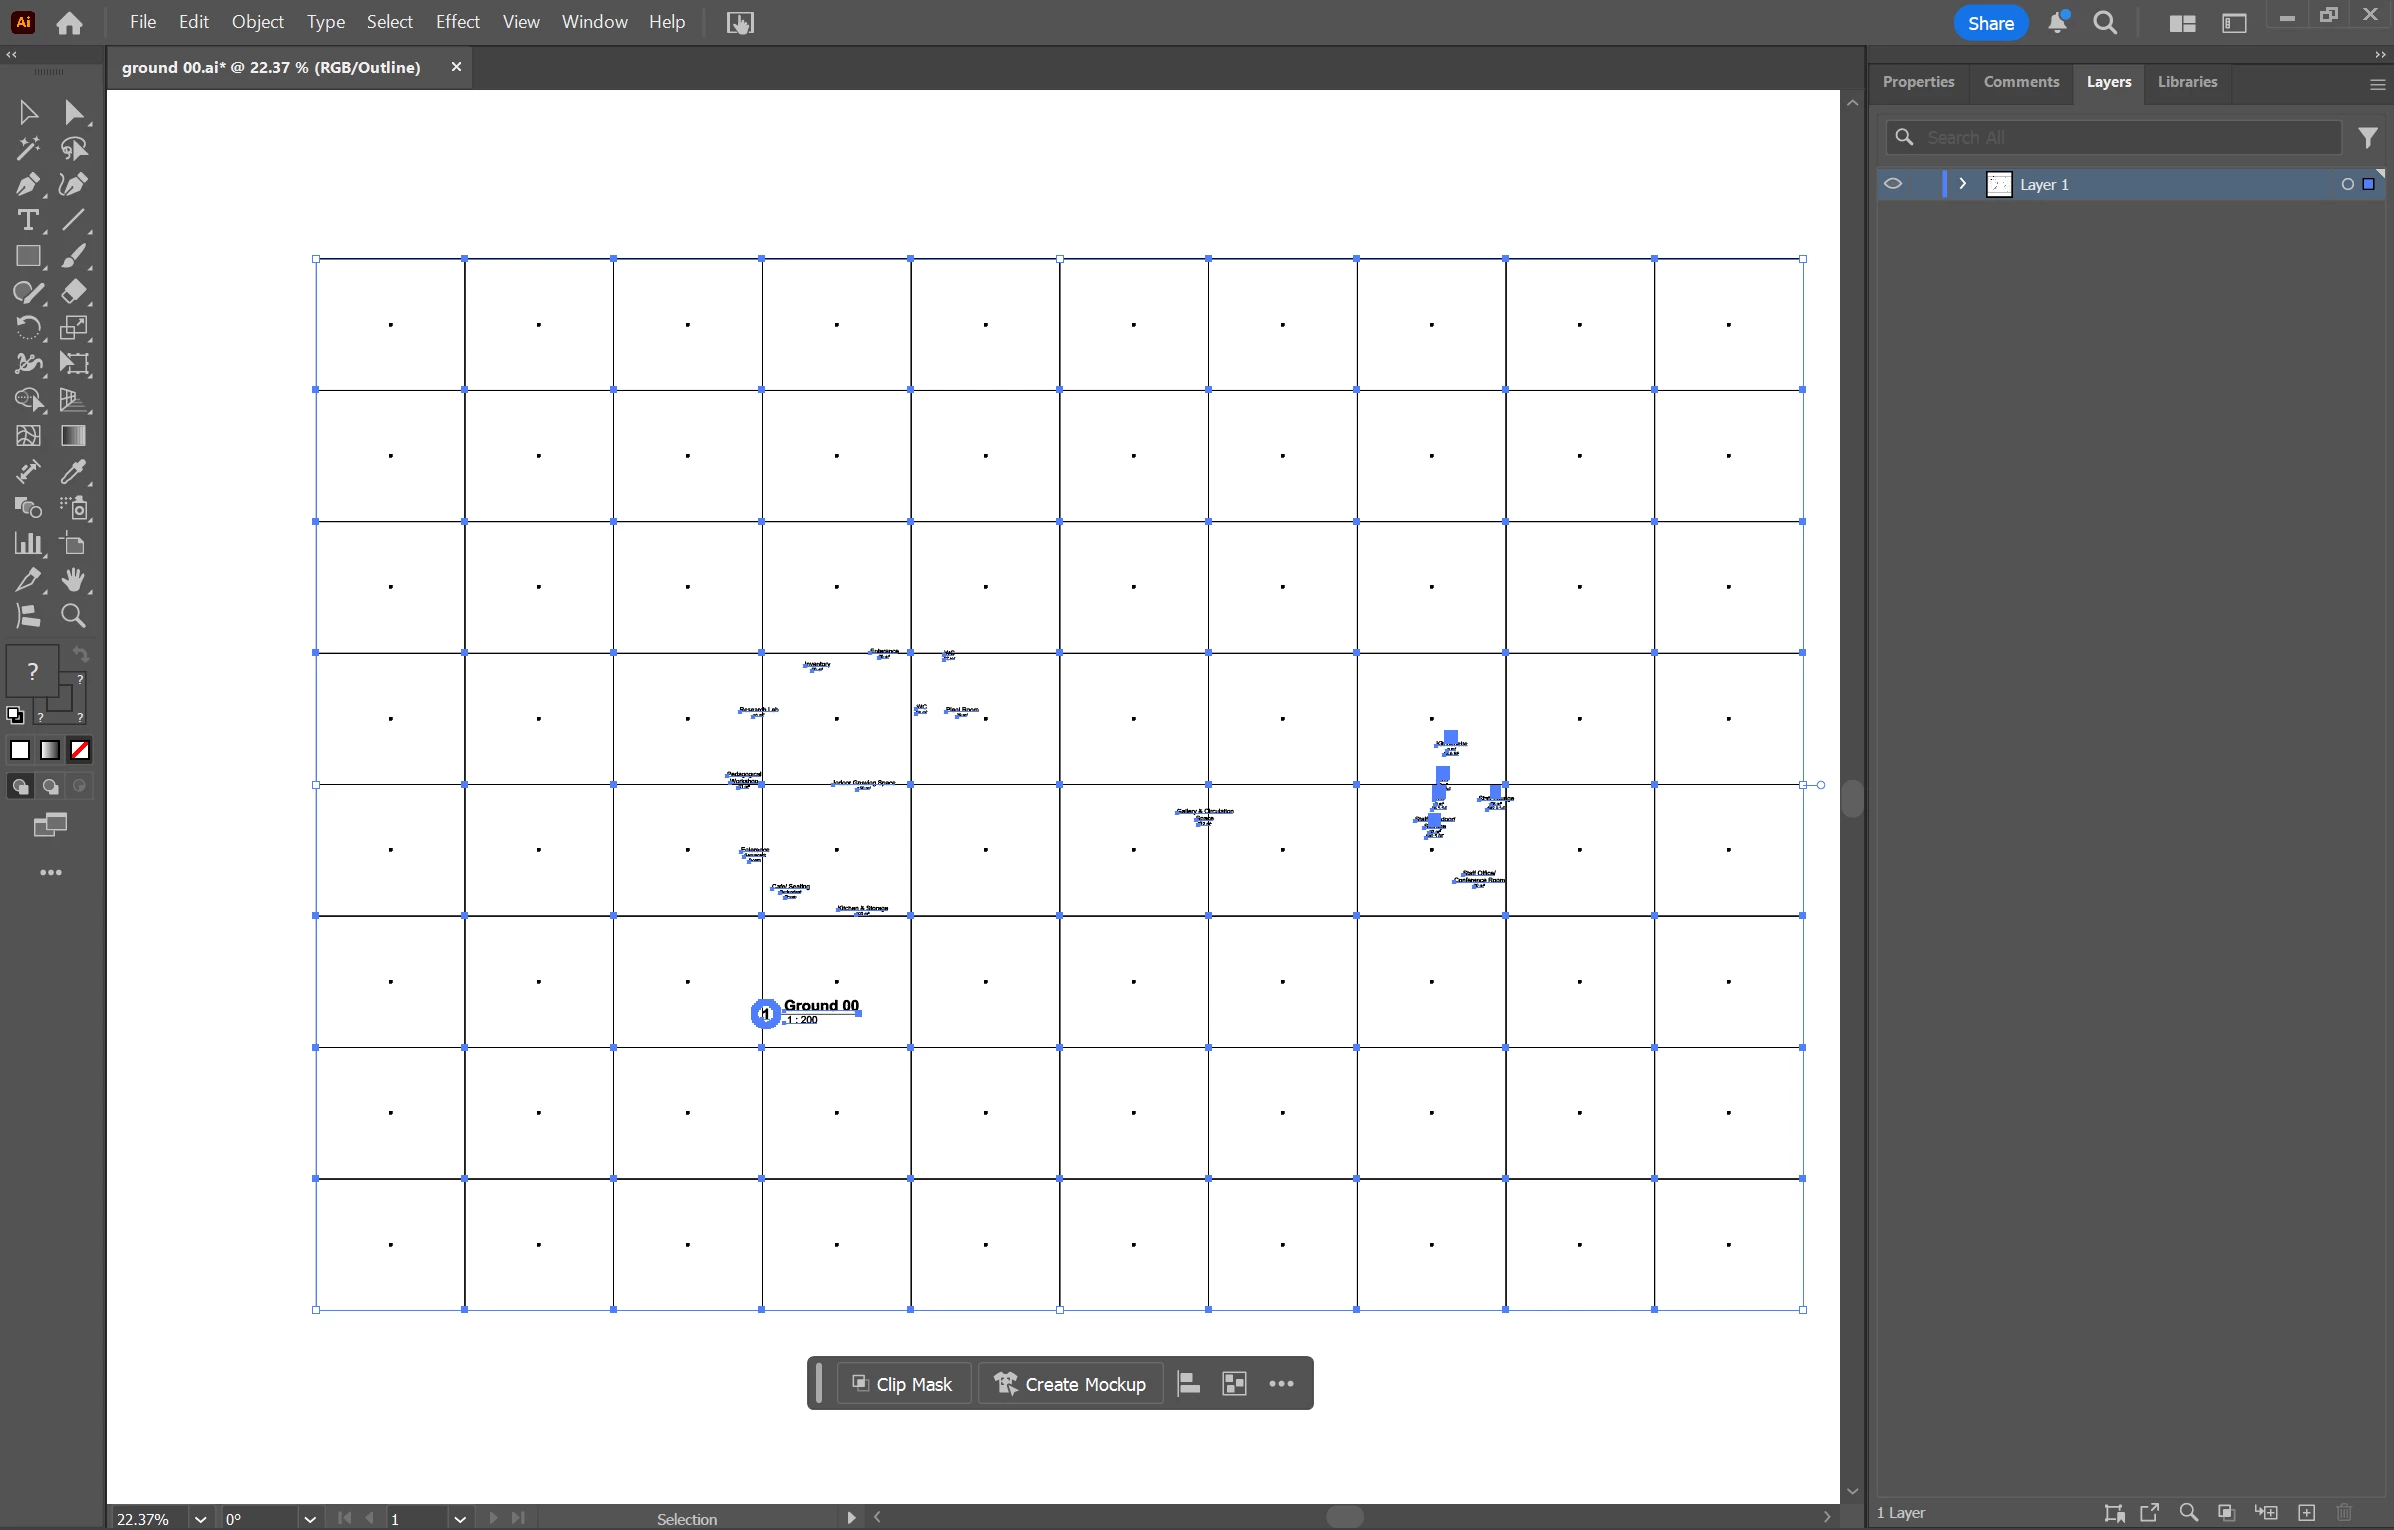
Task: Click the Magic Wand tool
Action: tap(27, 148)
